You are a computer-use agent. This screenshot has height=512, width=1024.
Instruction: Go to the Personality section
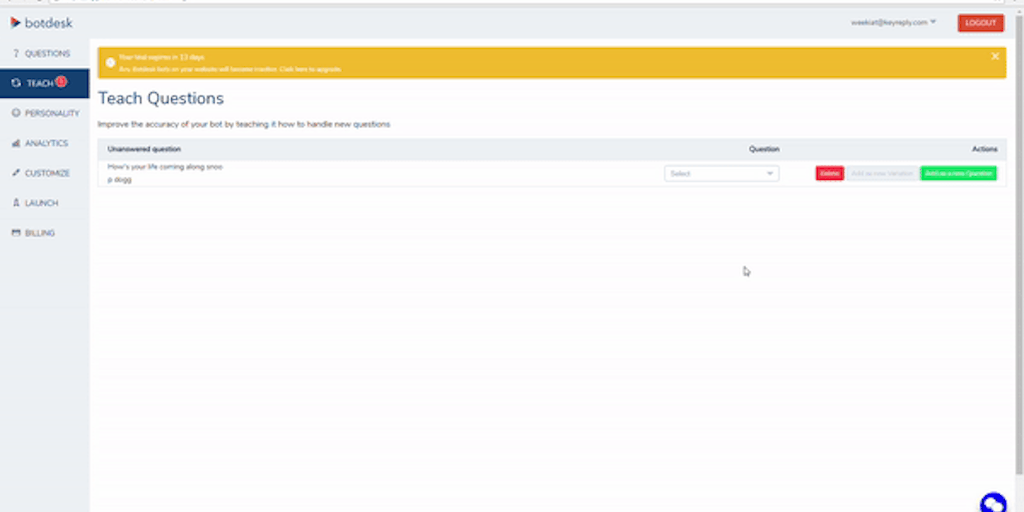click(44, 114)
